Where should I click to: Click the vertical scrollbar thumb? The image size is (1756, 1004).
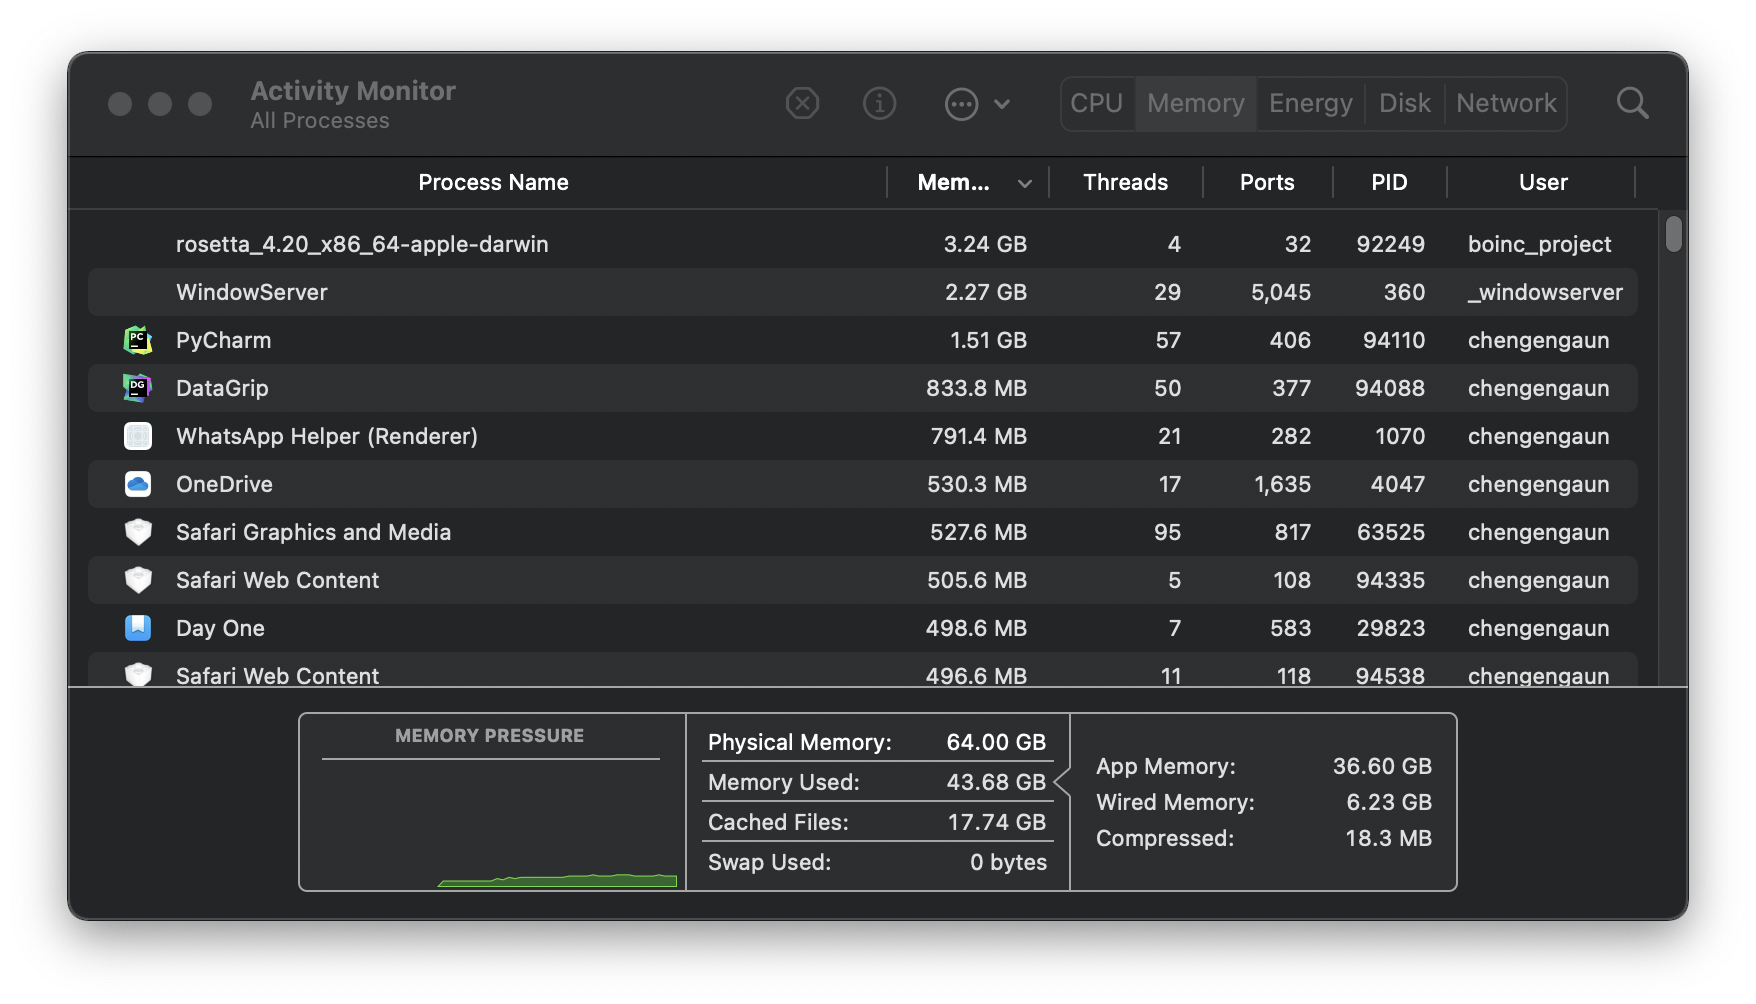(x=1674, y=234)
